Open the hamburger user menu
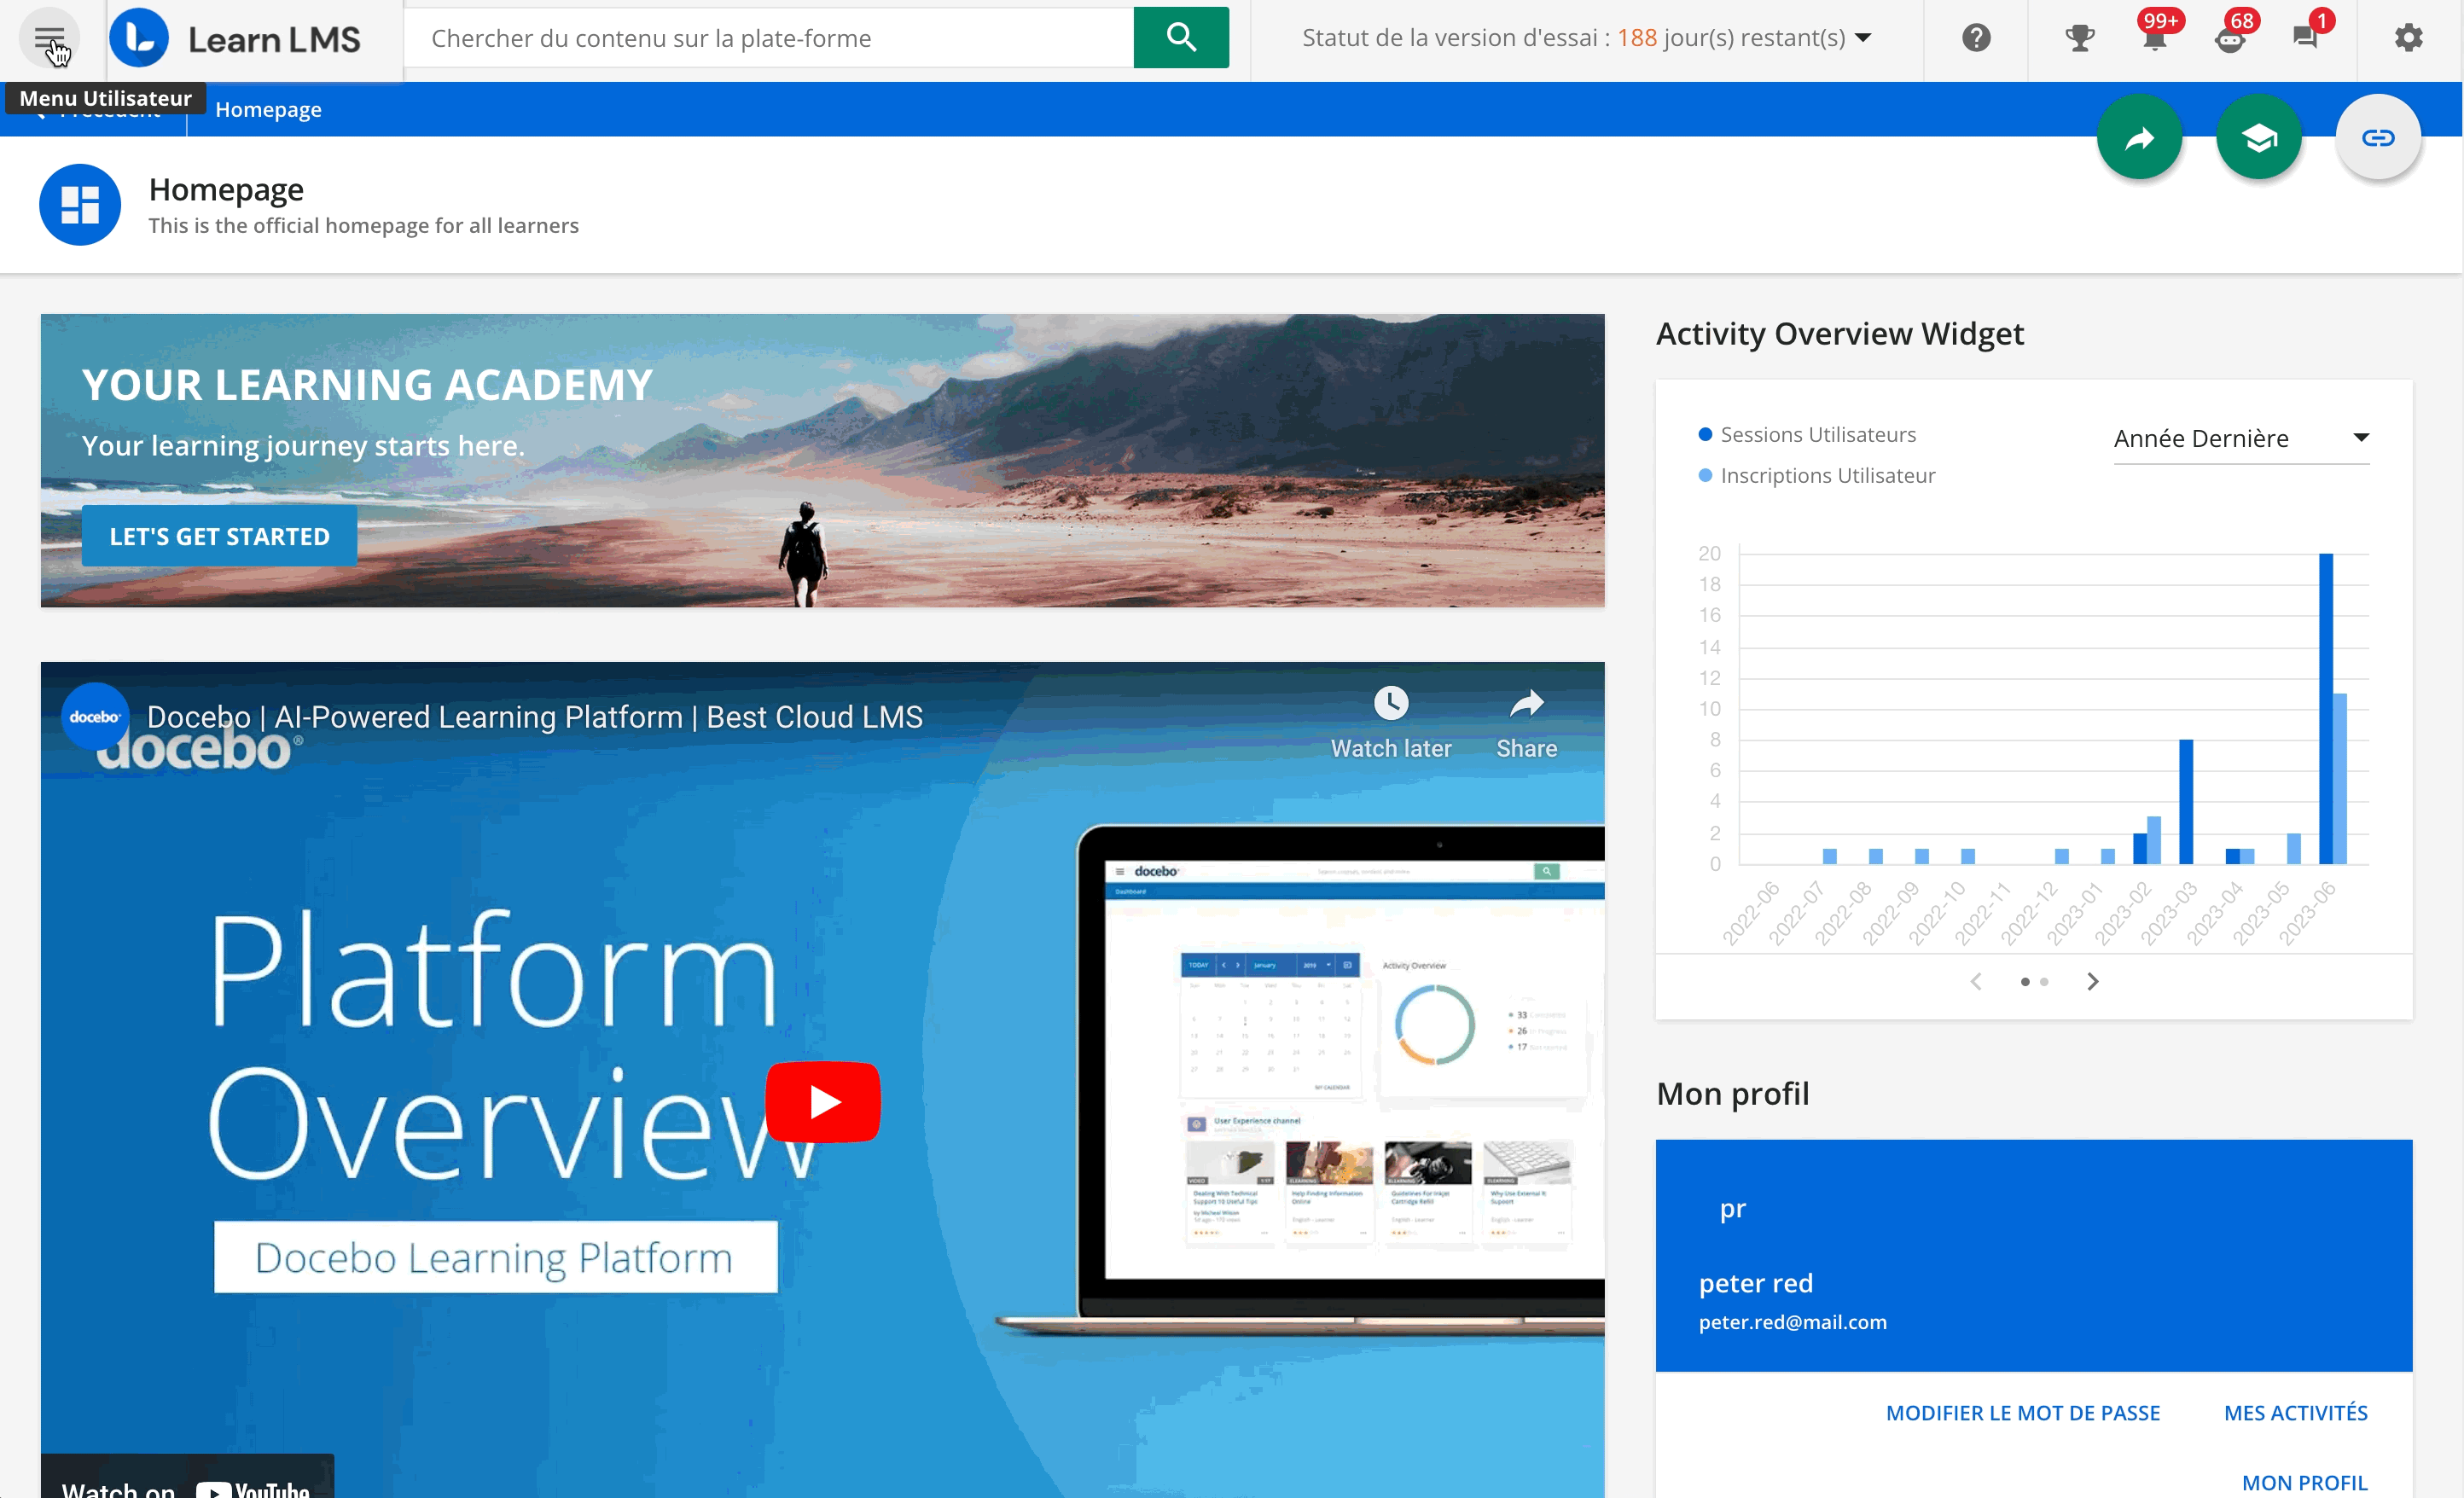2464x1498 pixels. coord(48,39)
